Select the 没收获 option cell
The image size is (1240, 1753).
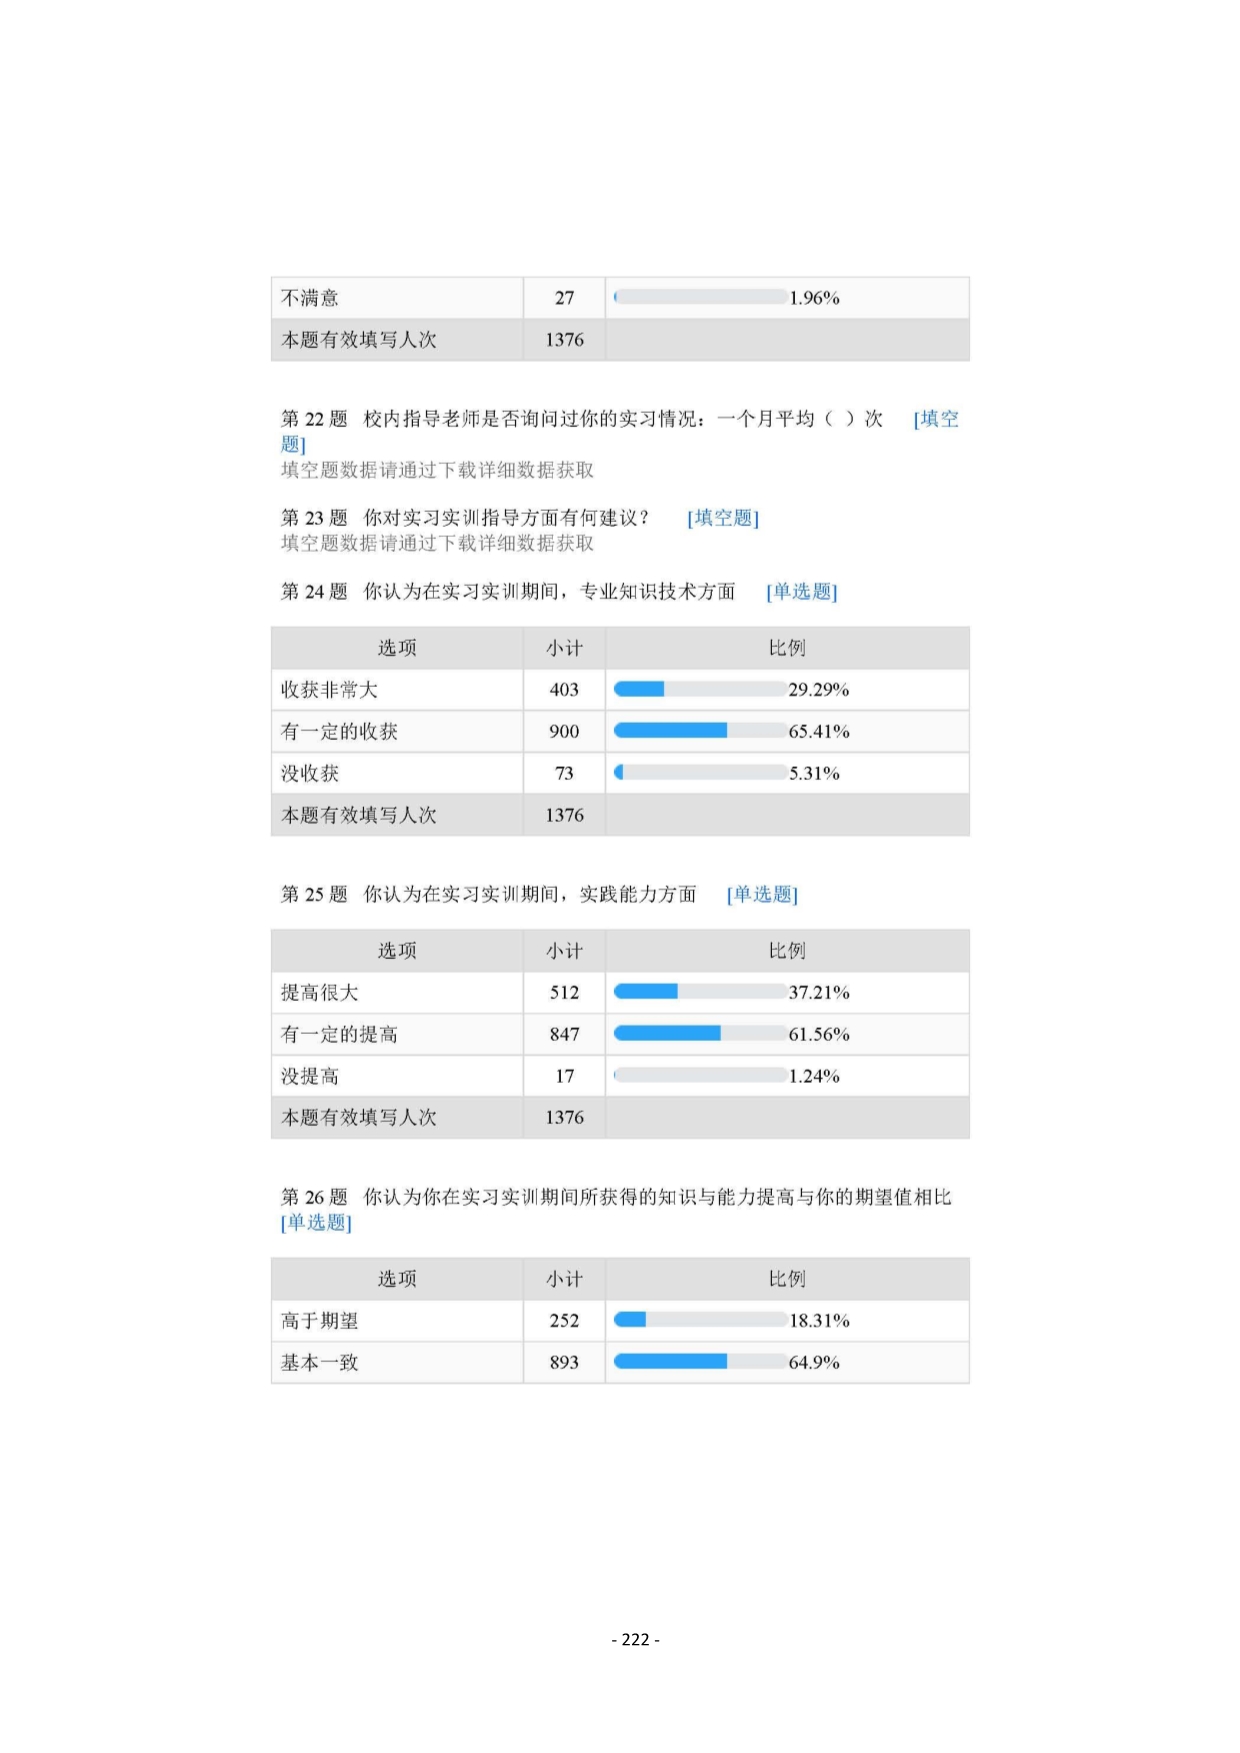310,773
